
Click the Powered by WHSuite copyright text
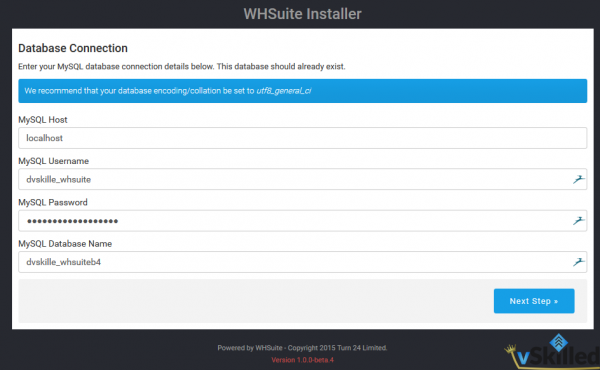302,348
